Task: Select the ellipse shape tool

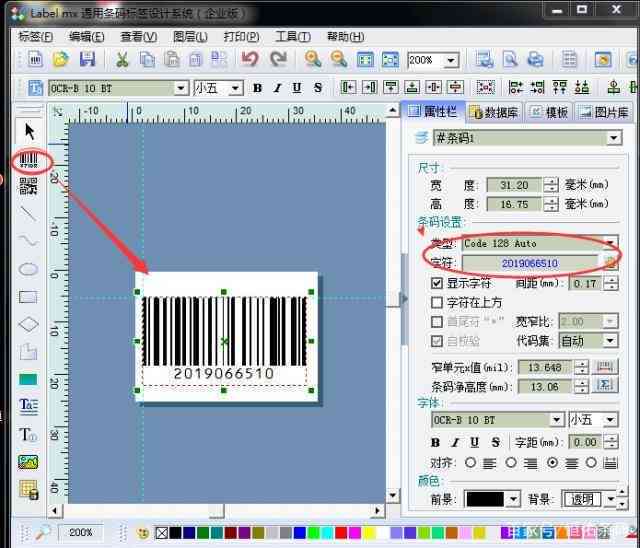Action: point(28,269)
